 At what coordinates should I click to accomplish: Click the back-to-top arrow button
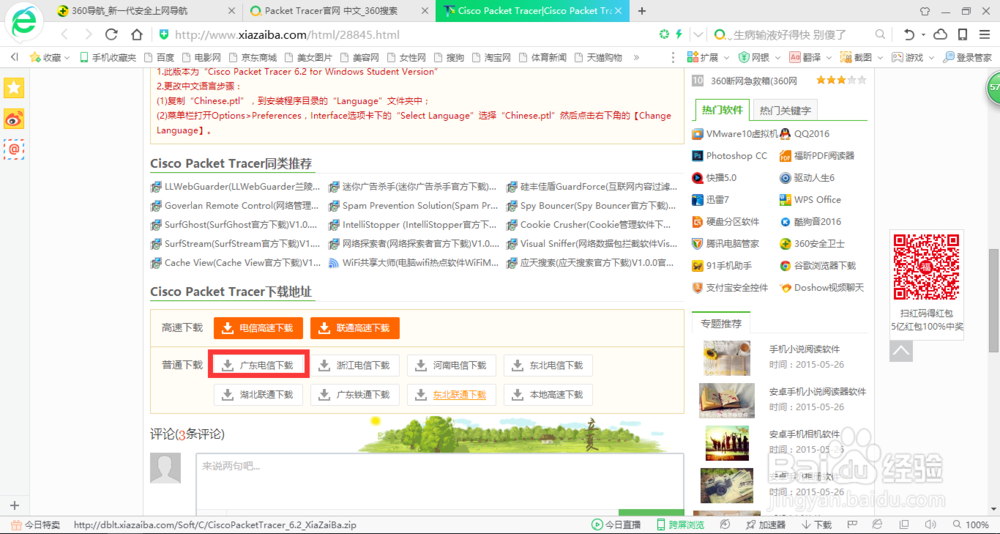(x=901, y=350)
